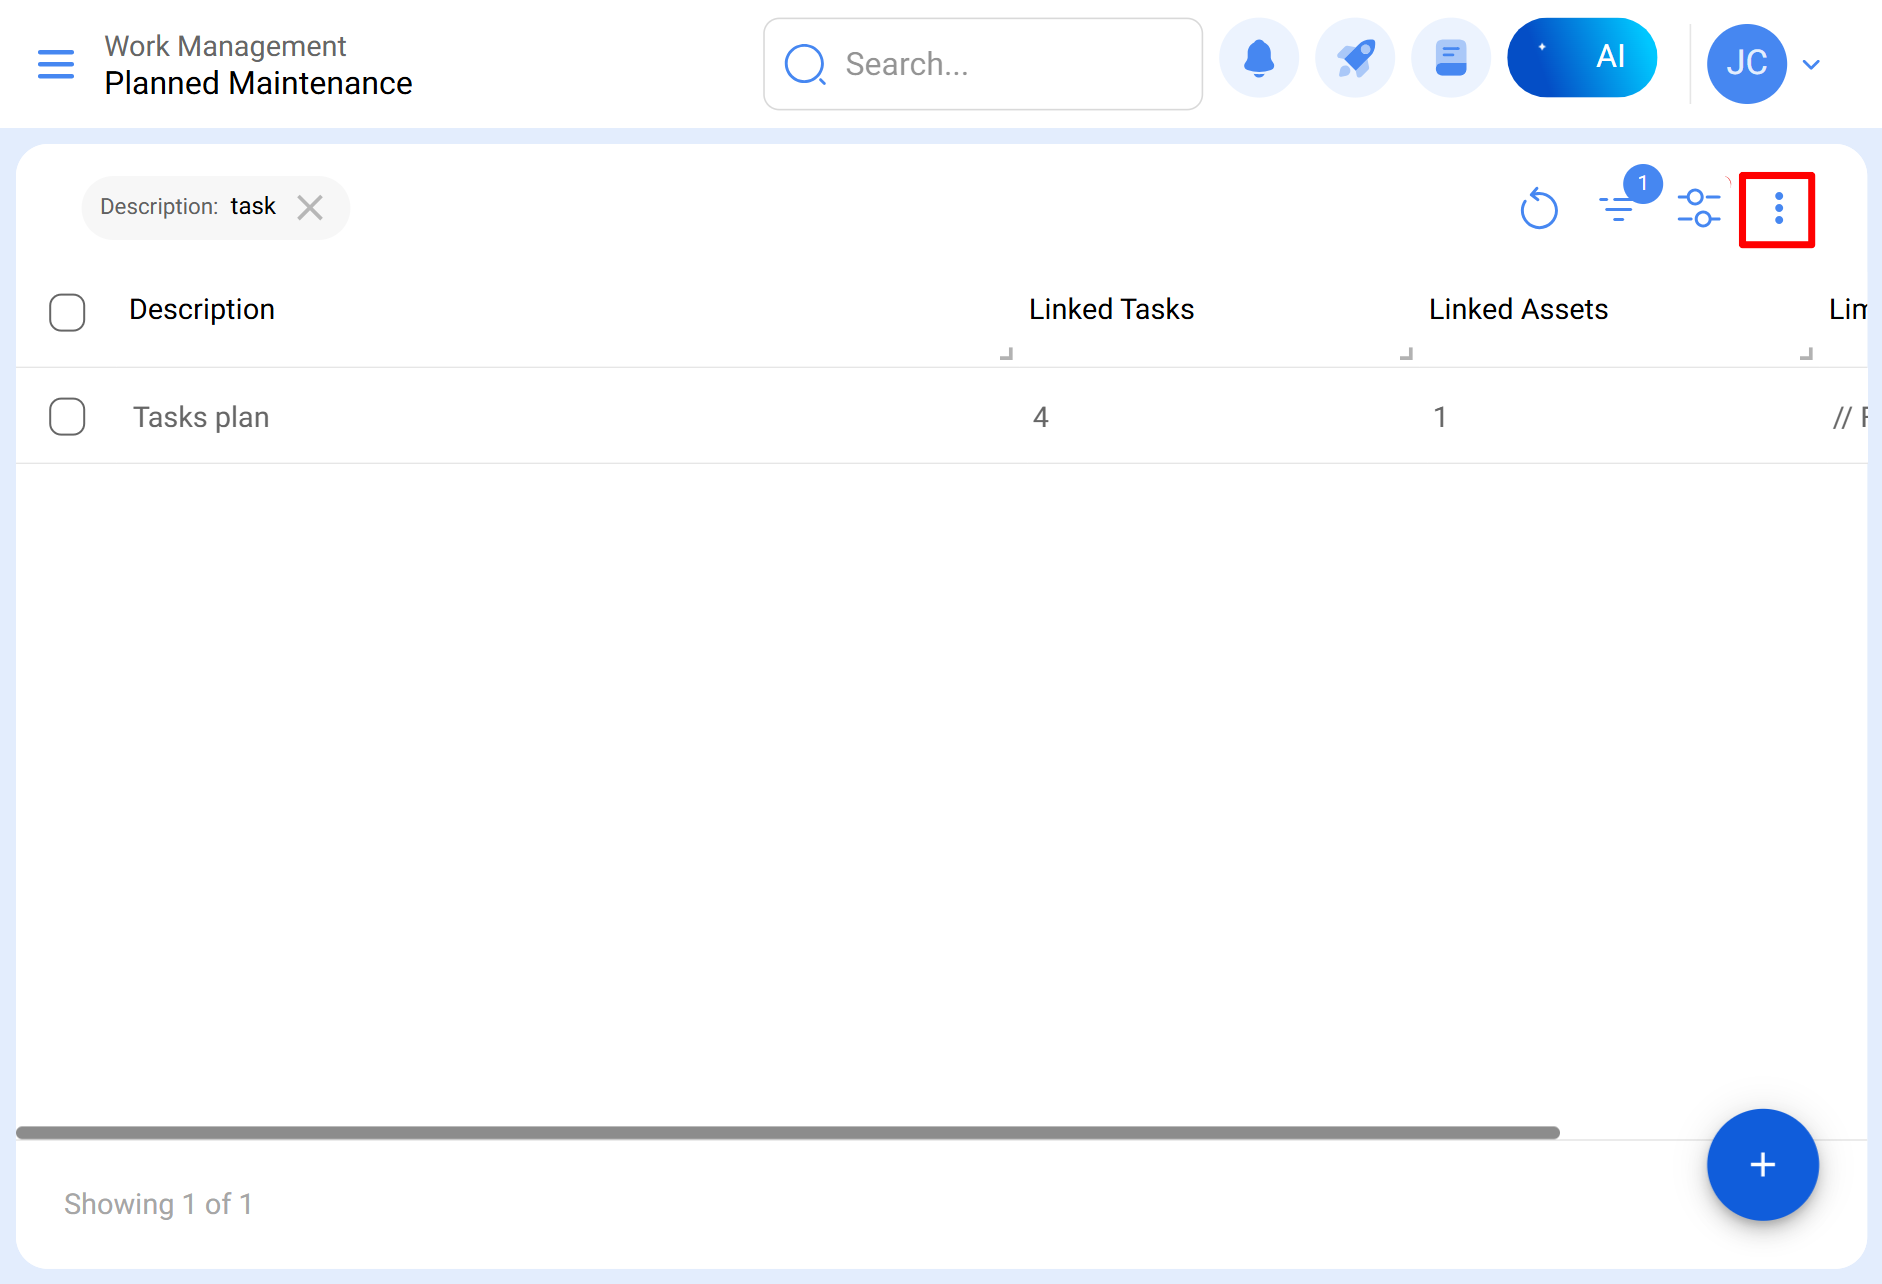Screen dimensions: 1882x1284
Task: Open the three-dot more options menu
Action: point(1777,209)
